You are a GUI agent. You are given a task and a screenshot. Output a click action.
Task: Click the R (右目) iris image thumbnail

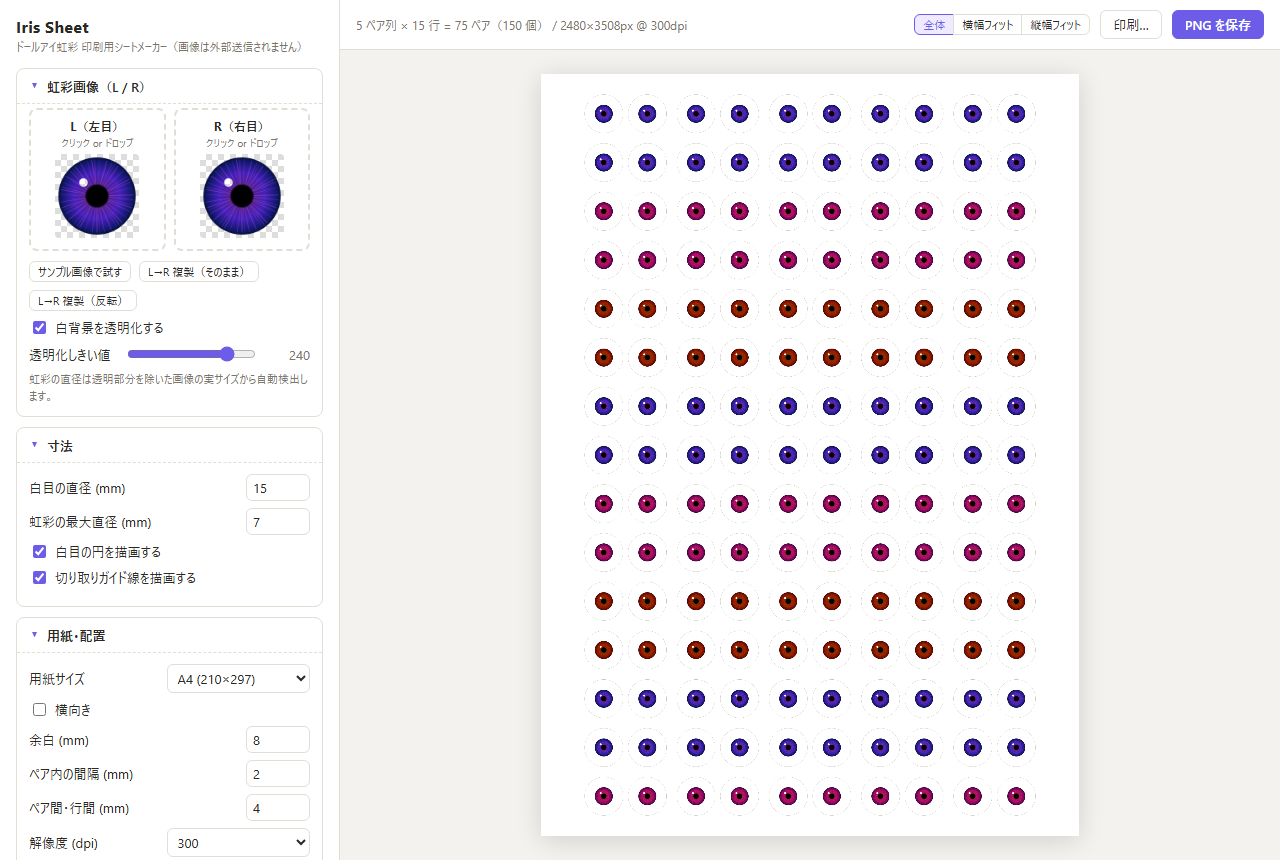click(x=242, y=196)
